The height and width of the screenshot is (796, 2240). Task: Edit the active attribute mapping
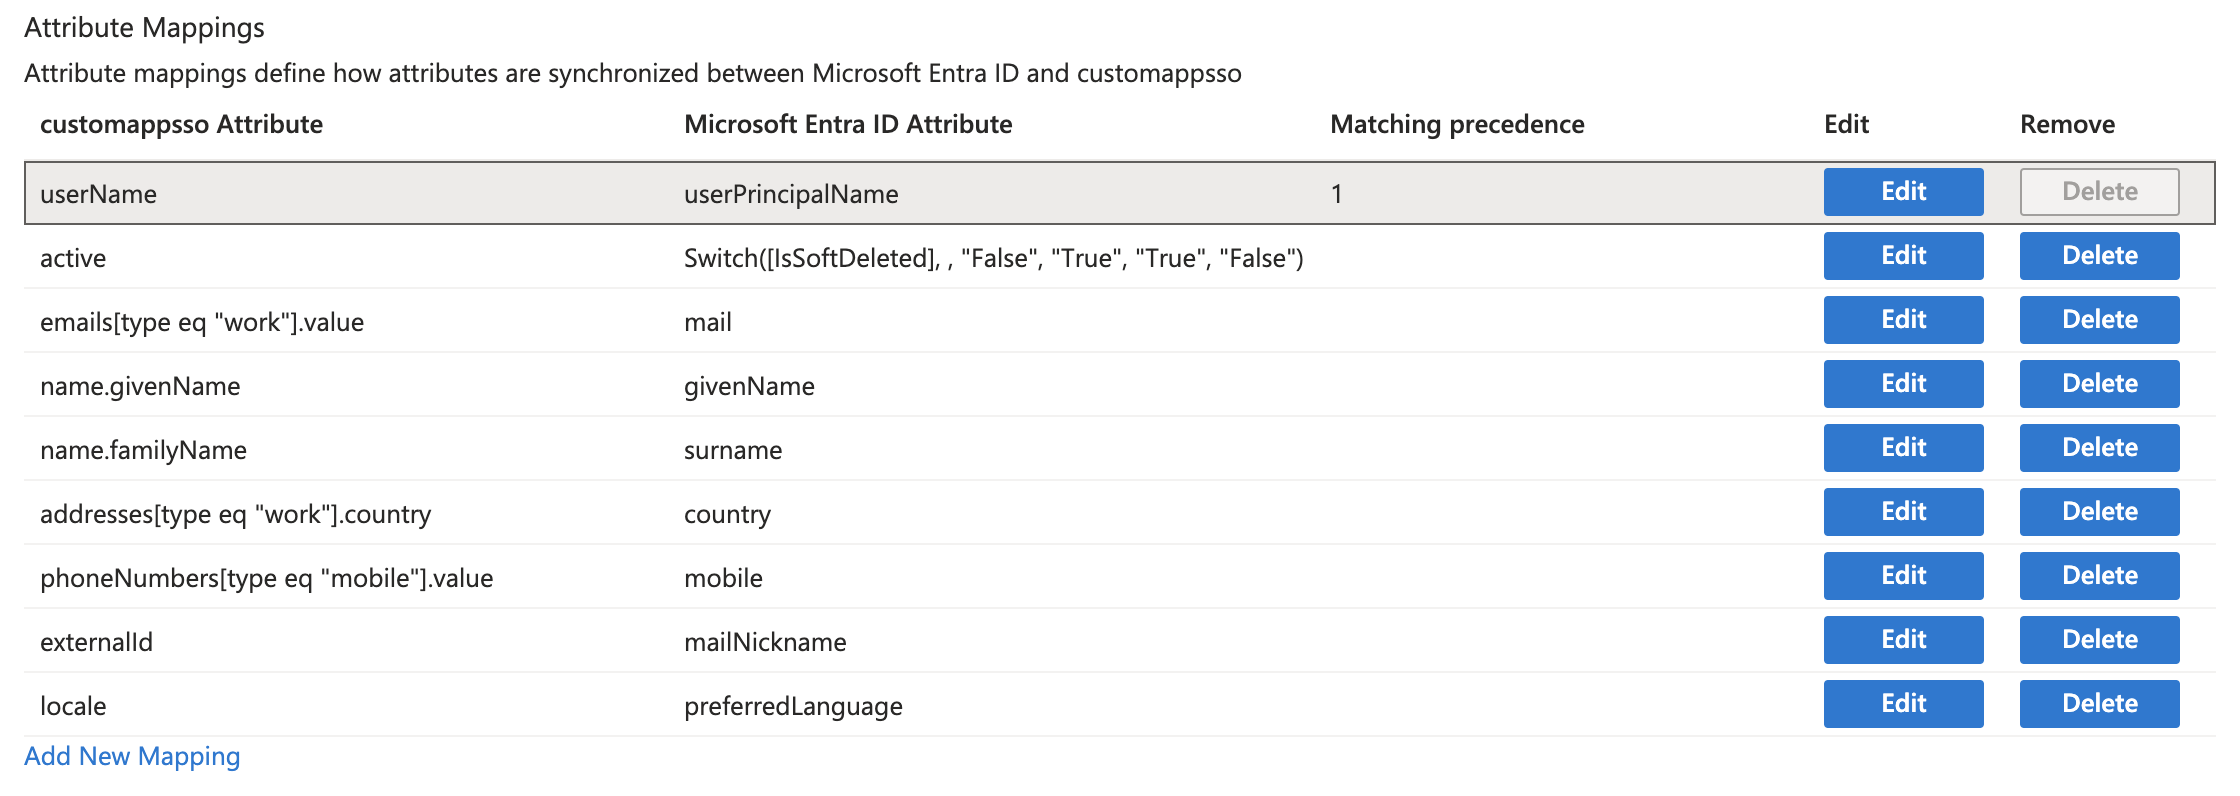pos(1903,256)
